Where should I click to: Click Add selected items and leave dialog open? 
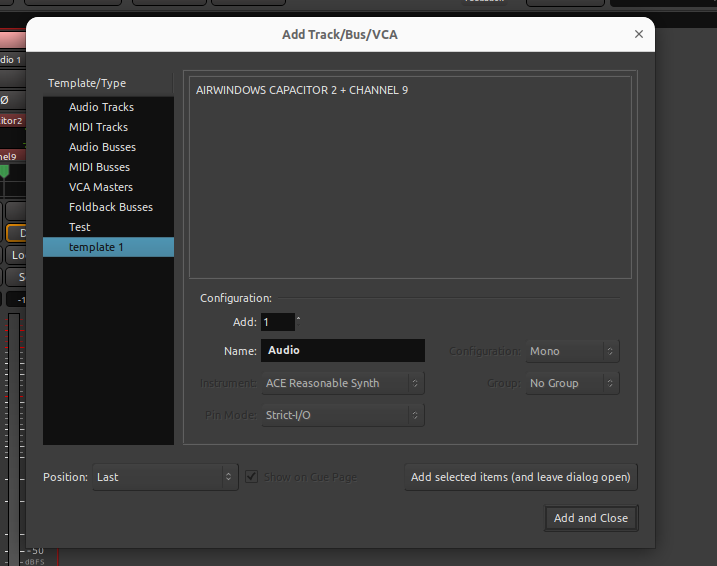520,477
